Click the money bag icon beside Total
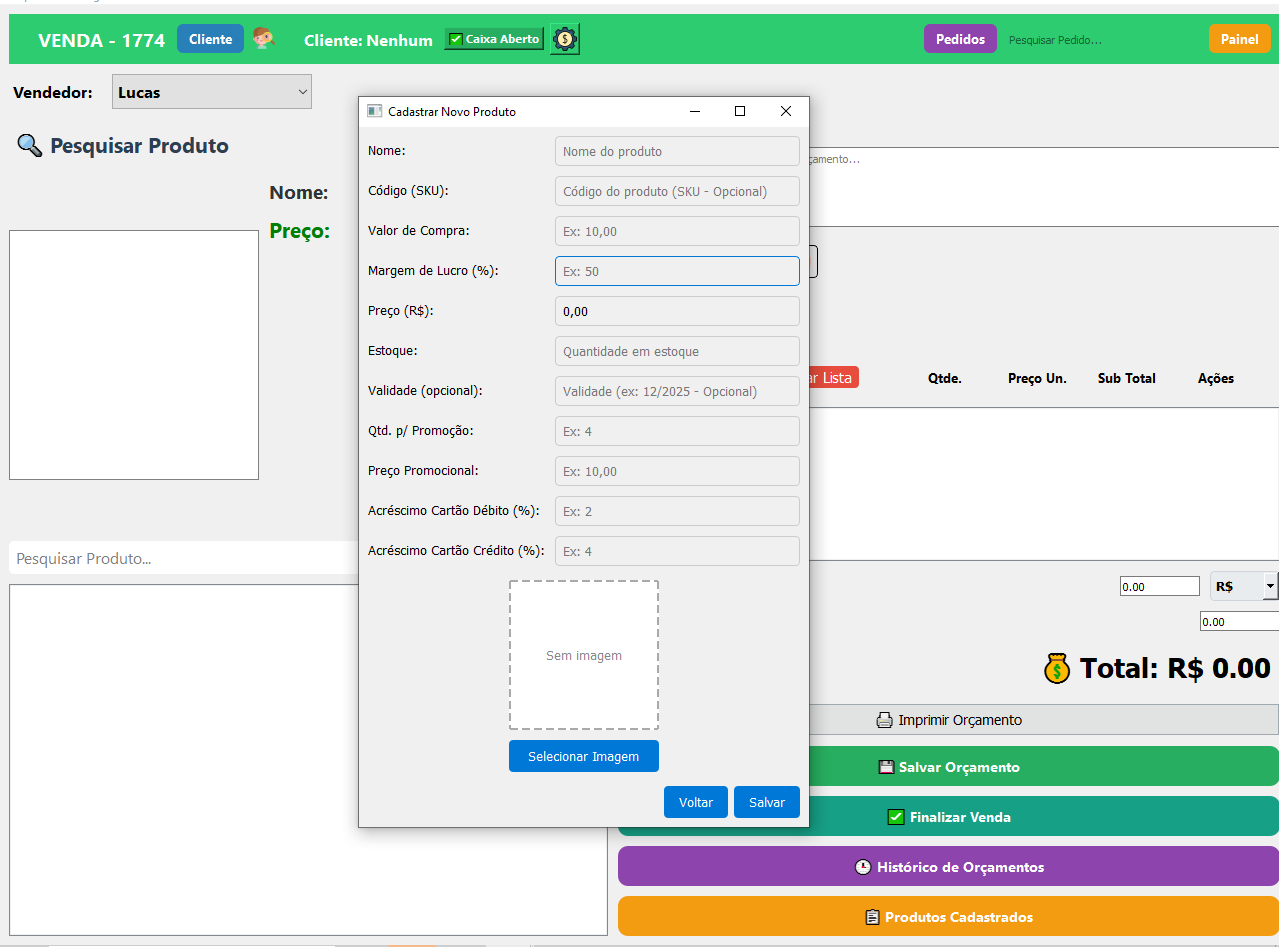 (1057, 668)
